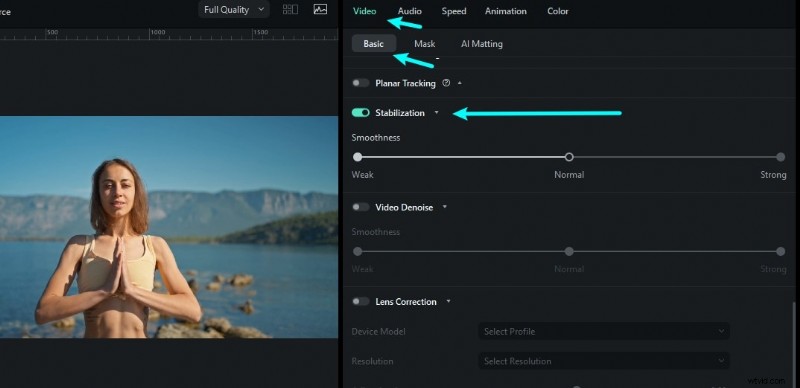800x388 pixels.
Task: Click the snapshot image icon
Action: coord(320,9)
